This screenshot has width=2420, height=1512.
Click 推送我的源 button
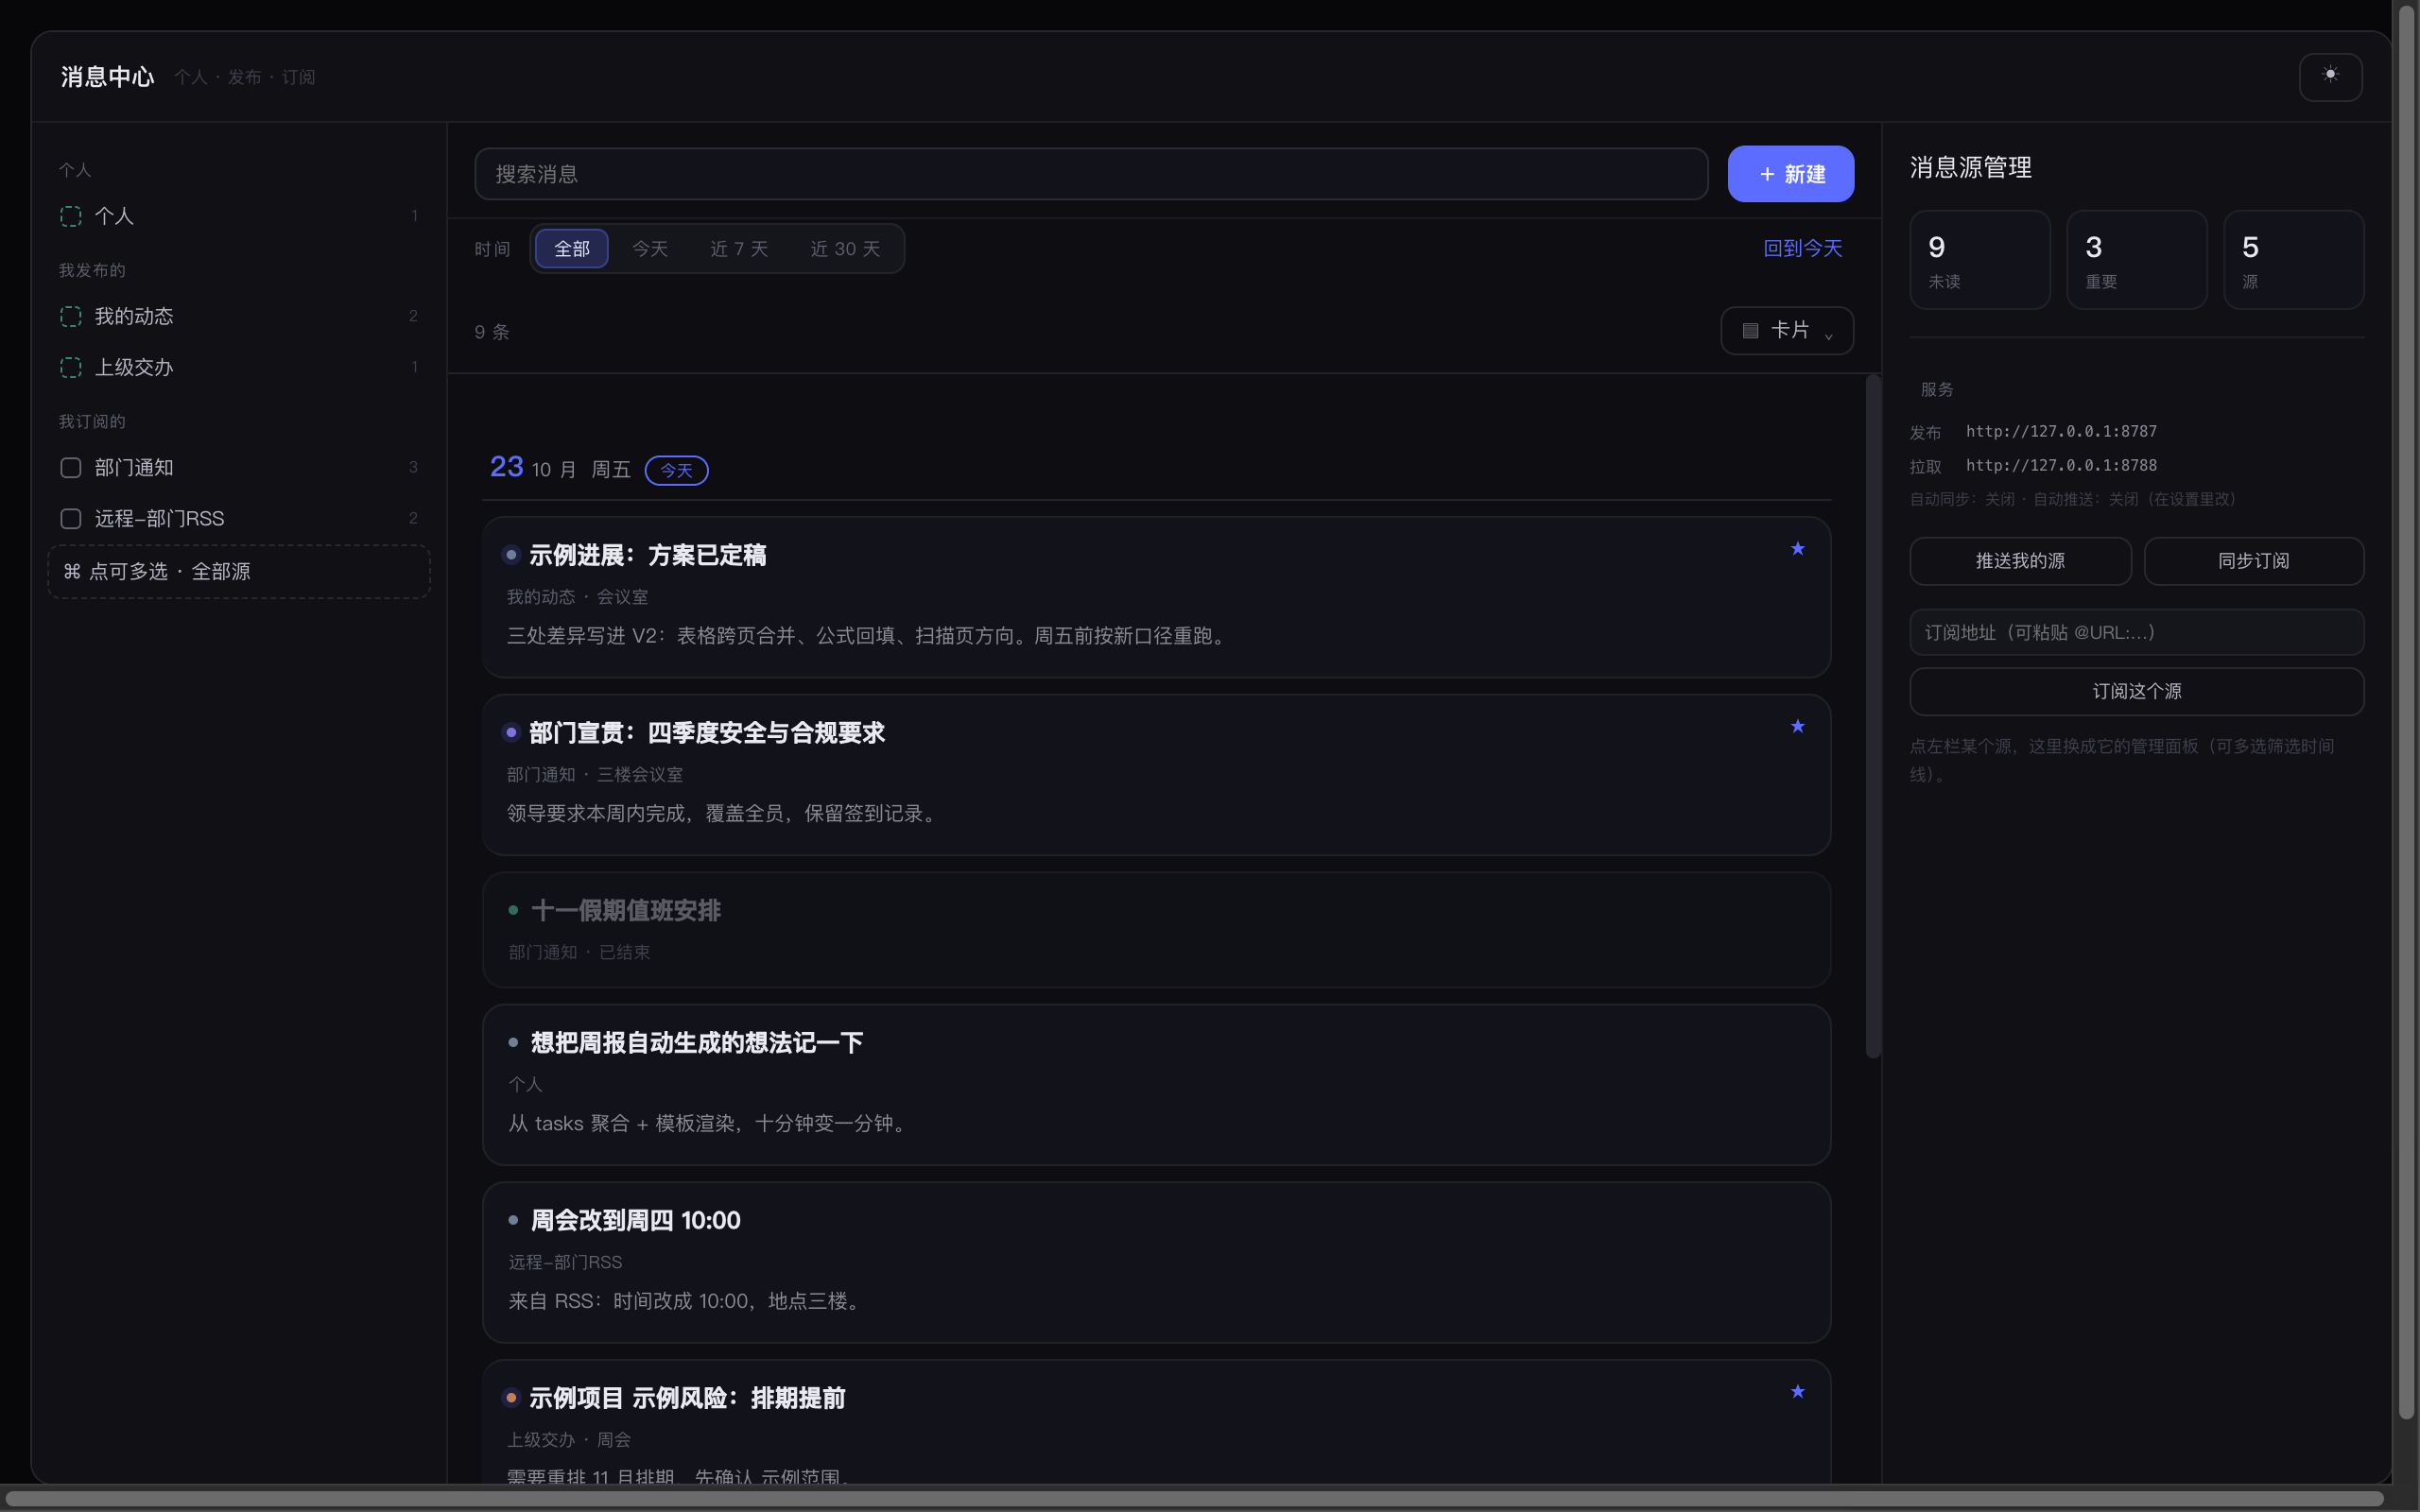tap(2020, 561)
